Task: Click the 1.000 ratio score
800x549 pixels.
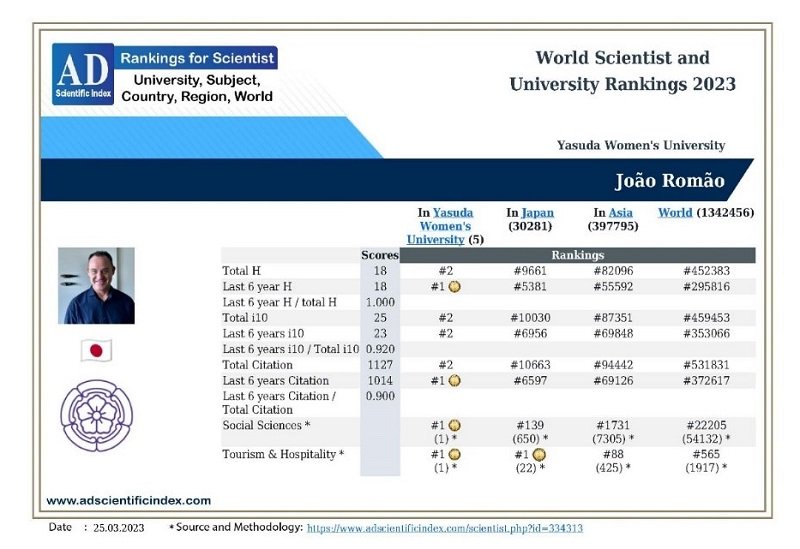Action: click(x=380, y=302)
